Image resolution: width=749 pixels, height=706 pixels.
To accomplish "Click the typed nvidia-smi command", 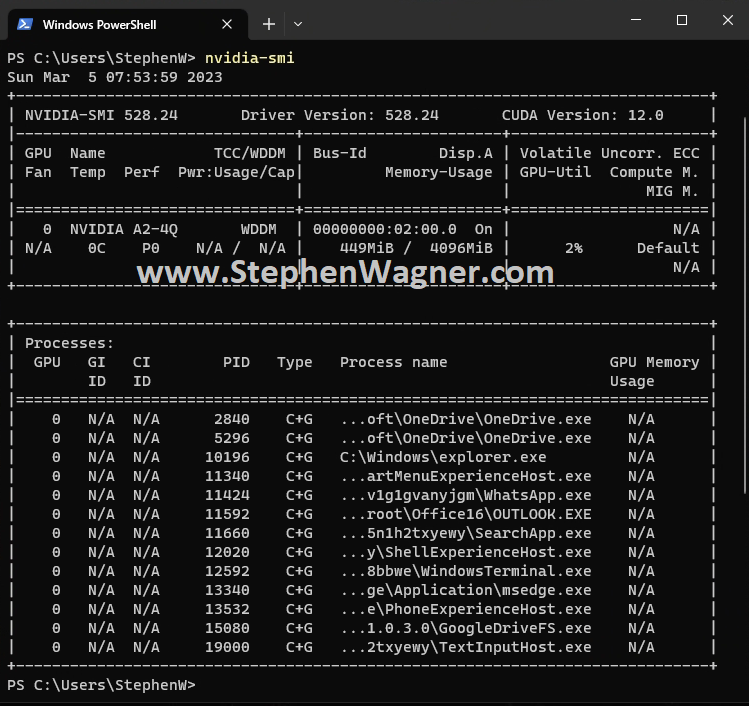I will (249, 58).
